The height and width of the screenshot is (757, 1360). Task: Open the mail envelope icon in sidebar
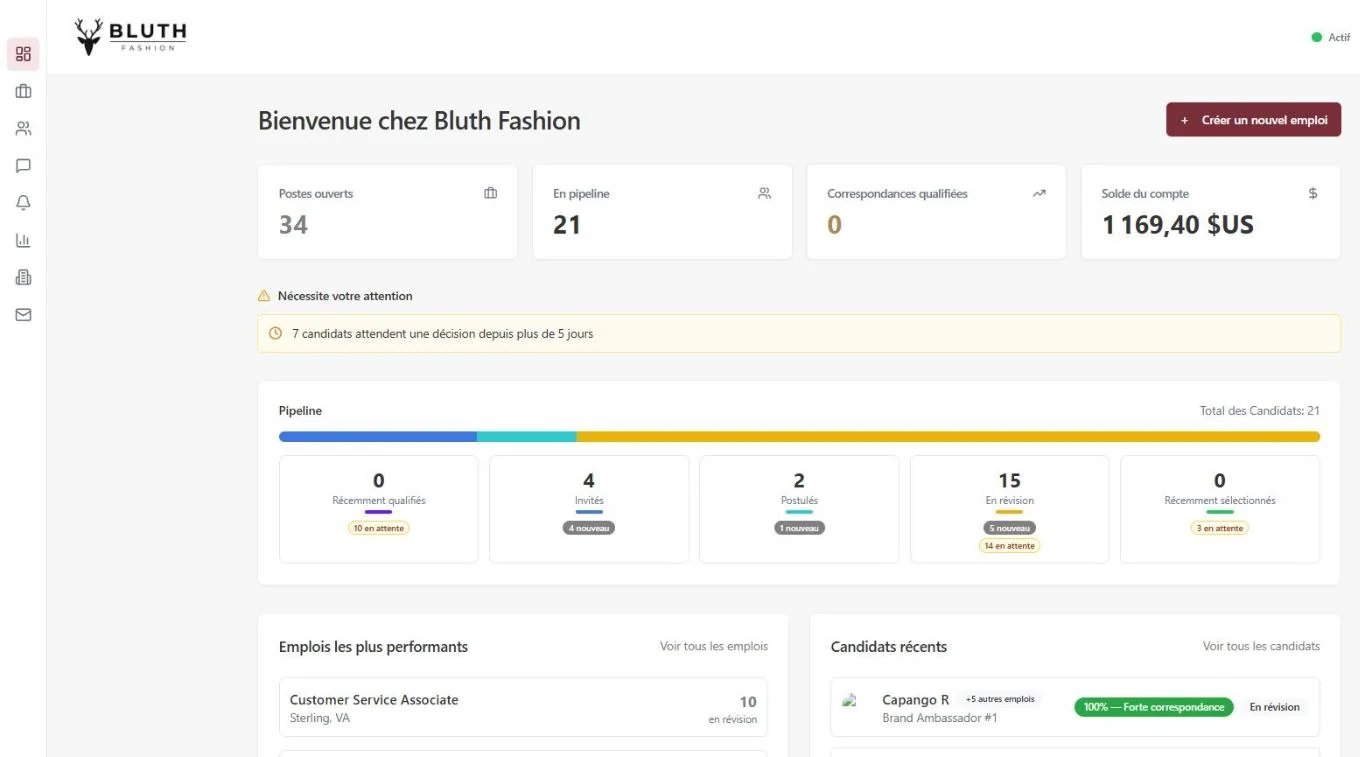23,315
